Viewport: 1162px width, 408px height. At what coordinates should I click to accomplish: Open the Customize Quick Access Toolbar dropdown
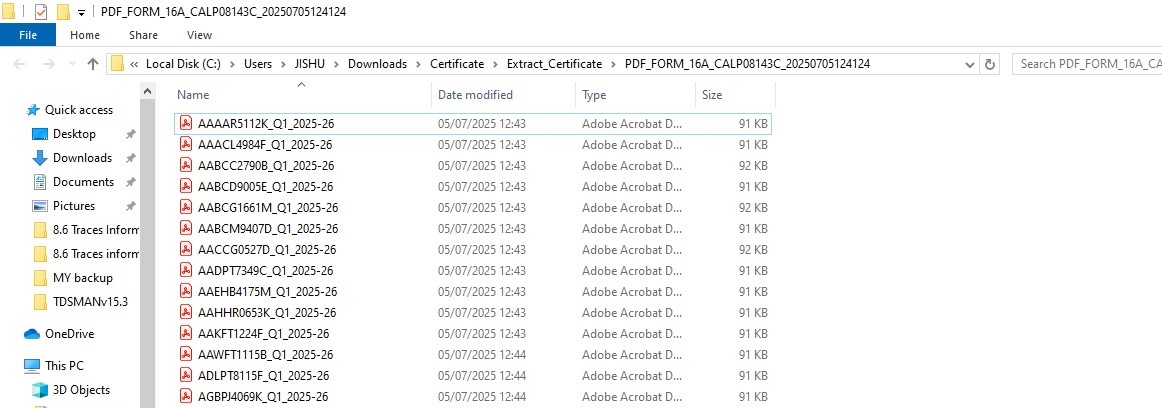point(81,13)
